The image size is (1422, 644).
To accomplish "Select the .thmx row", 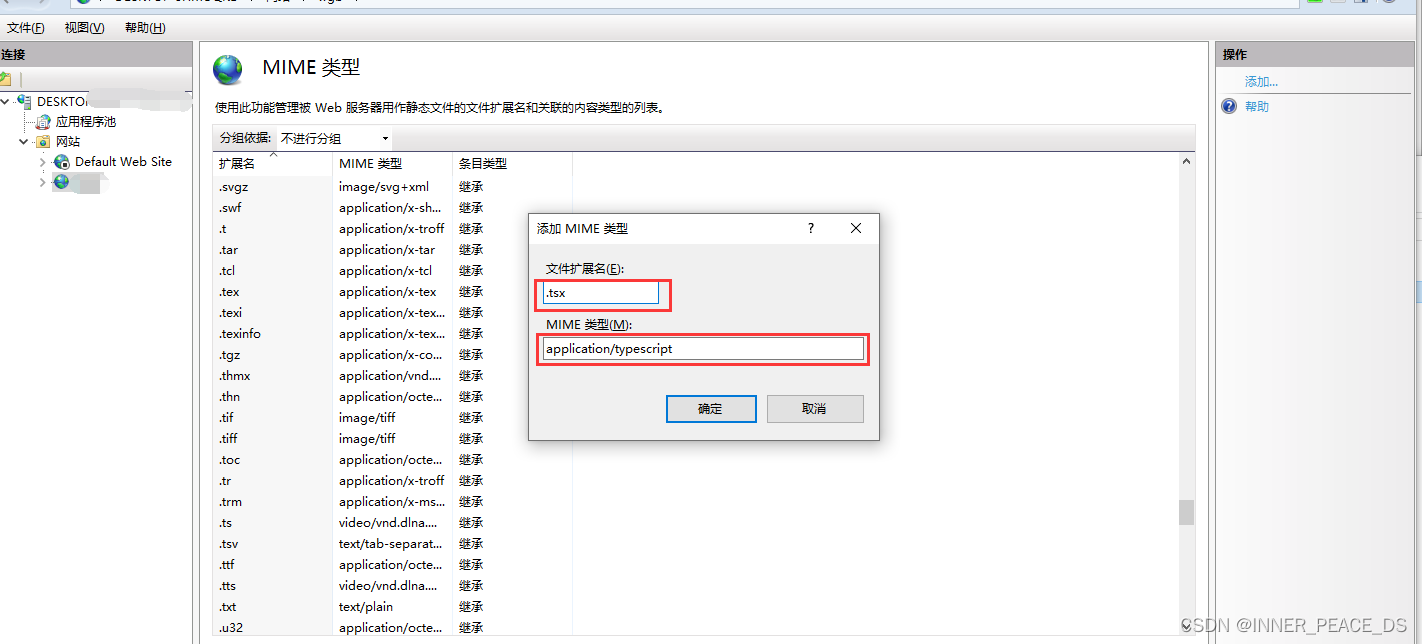I will (x=393, y=376).
